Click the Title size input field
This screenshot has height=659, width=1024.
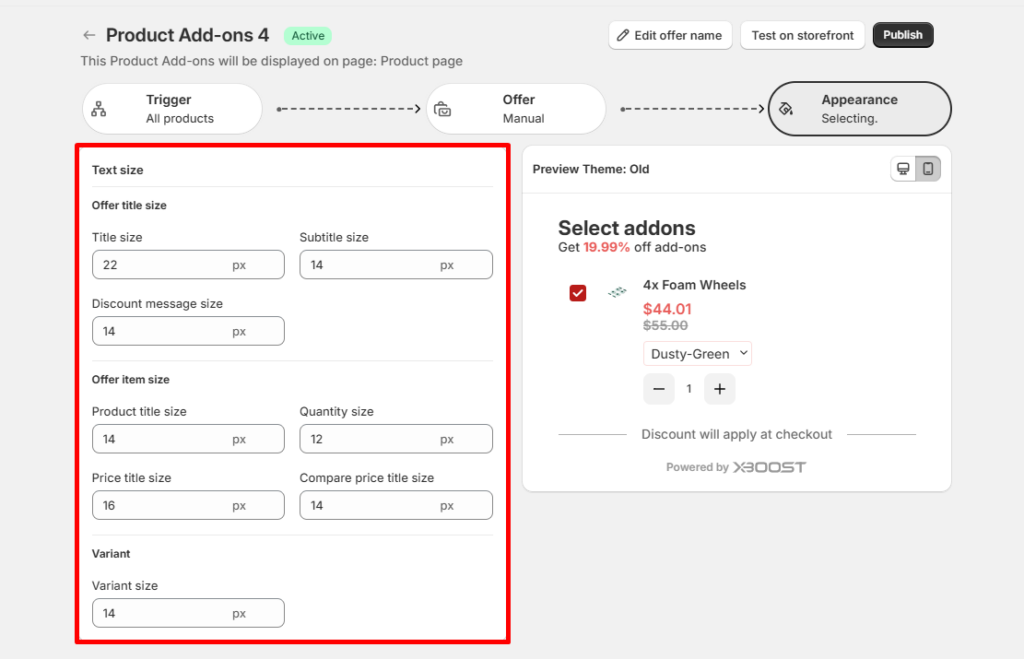160,265
